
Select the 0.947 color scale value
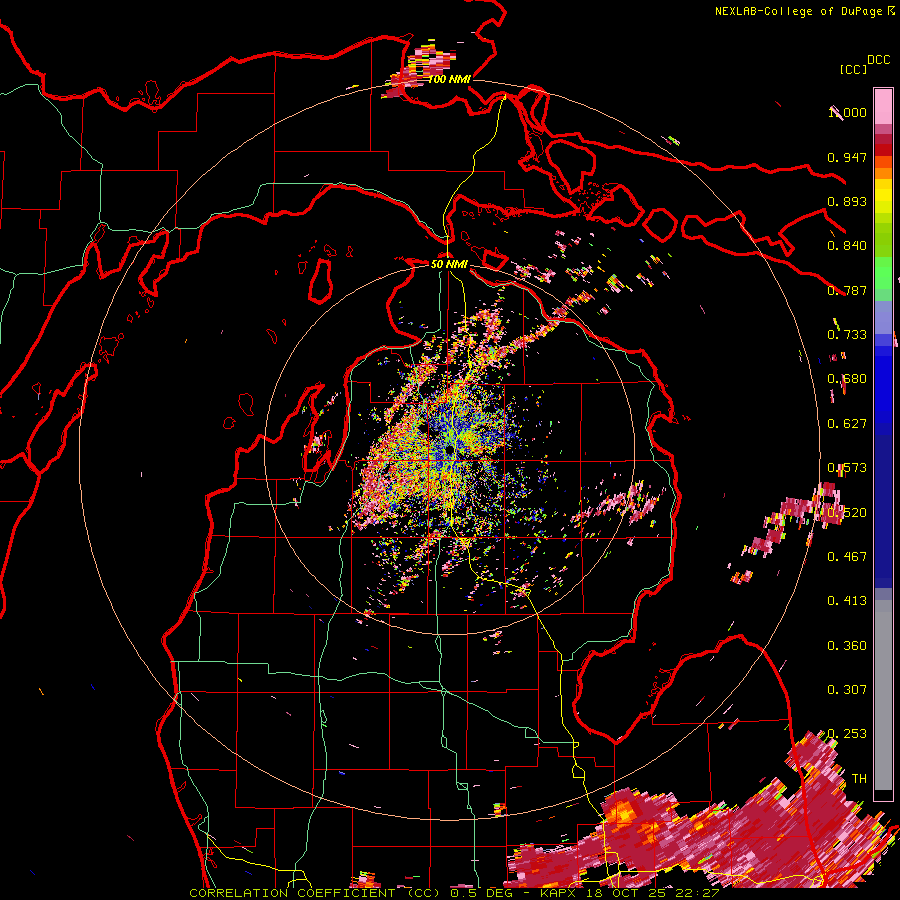847,157
